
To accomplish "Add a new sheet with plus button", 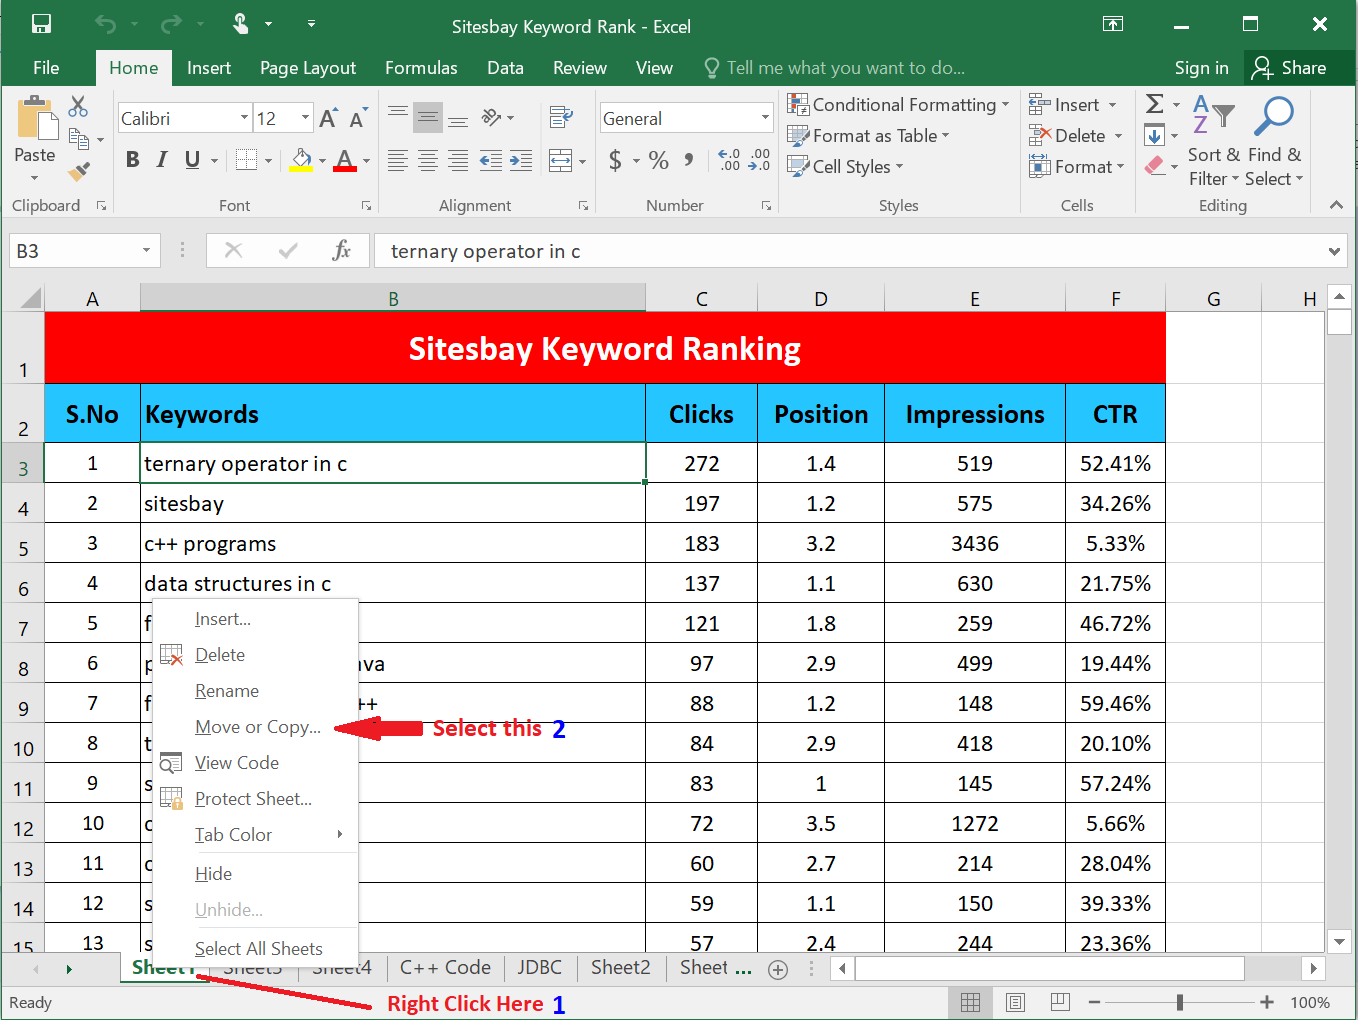I will pos(778,969).
